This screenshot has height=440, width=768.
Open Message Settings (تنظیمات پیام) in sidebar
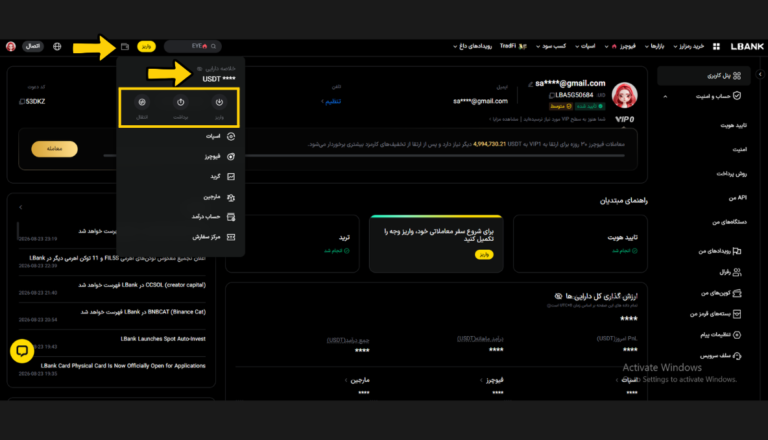720,335
